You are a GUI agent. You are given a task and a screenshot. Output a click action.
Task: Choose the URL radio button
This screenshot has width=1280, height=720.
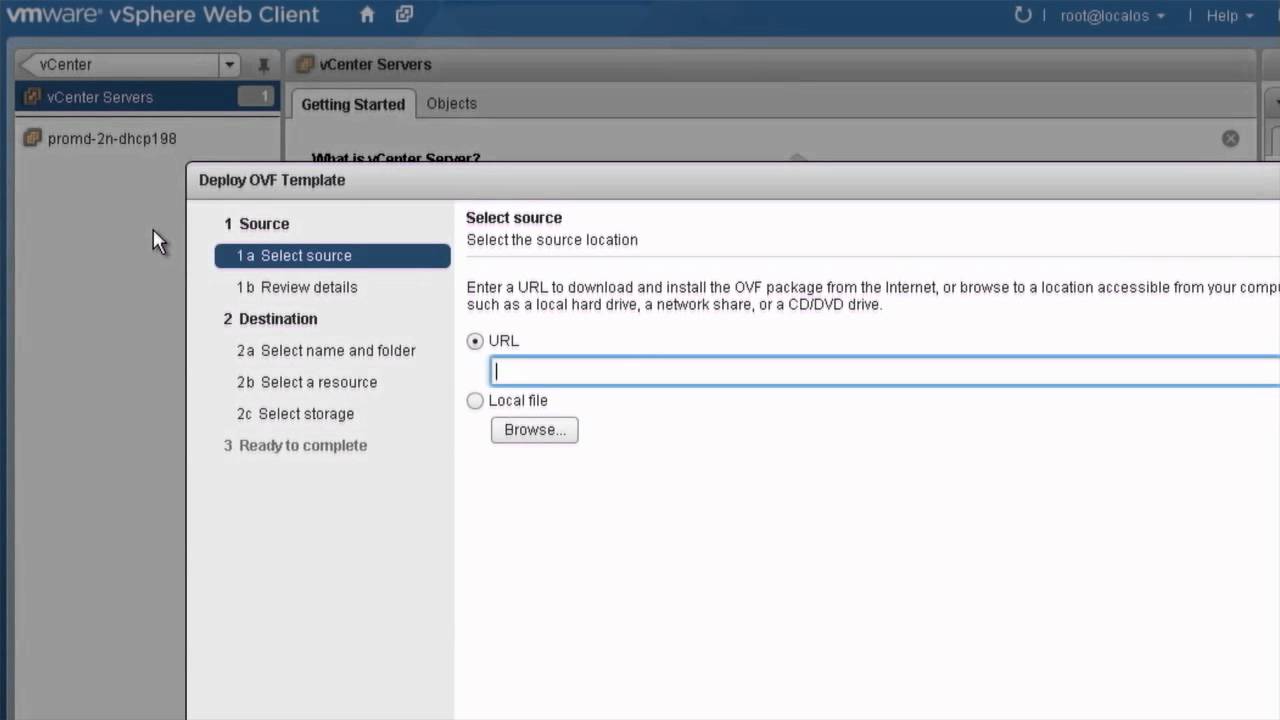[x=475, y=341]
